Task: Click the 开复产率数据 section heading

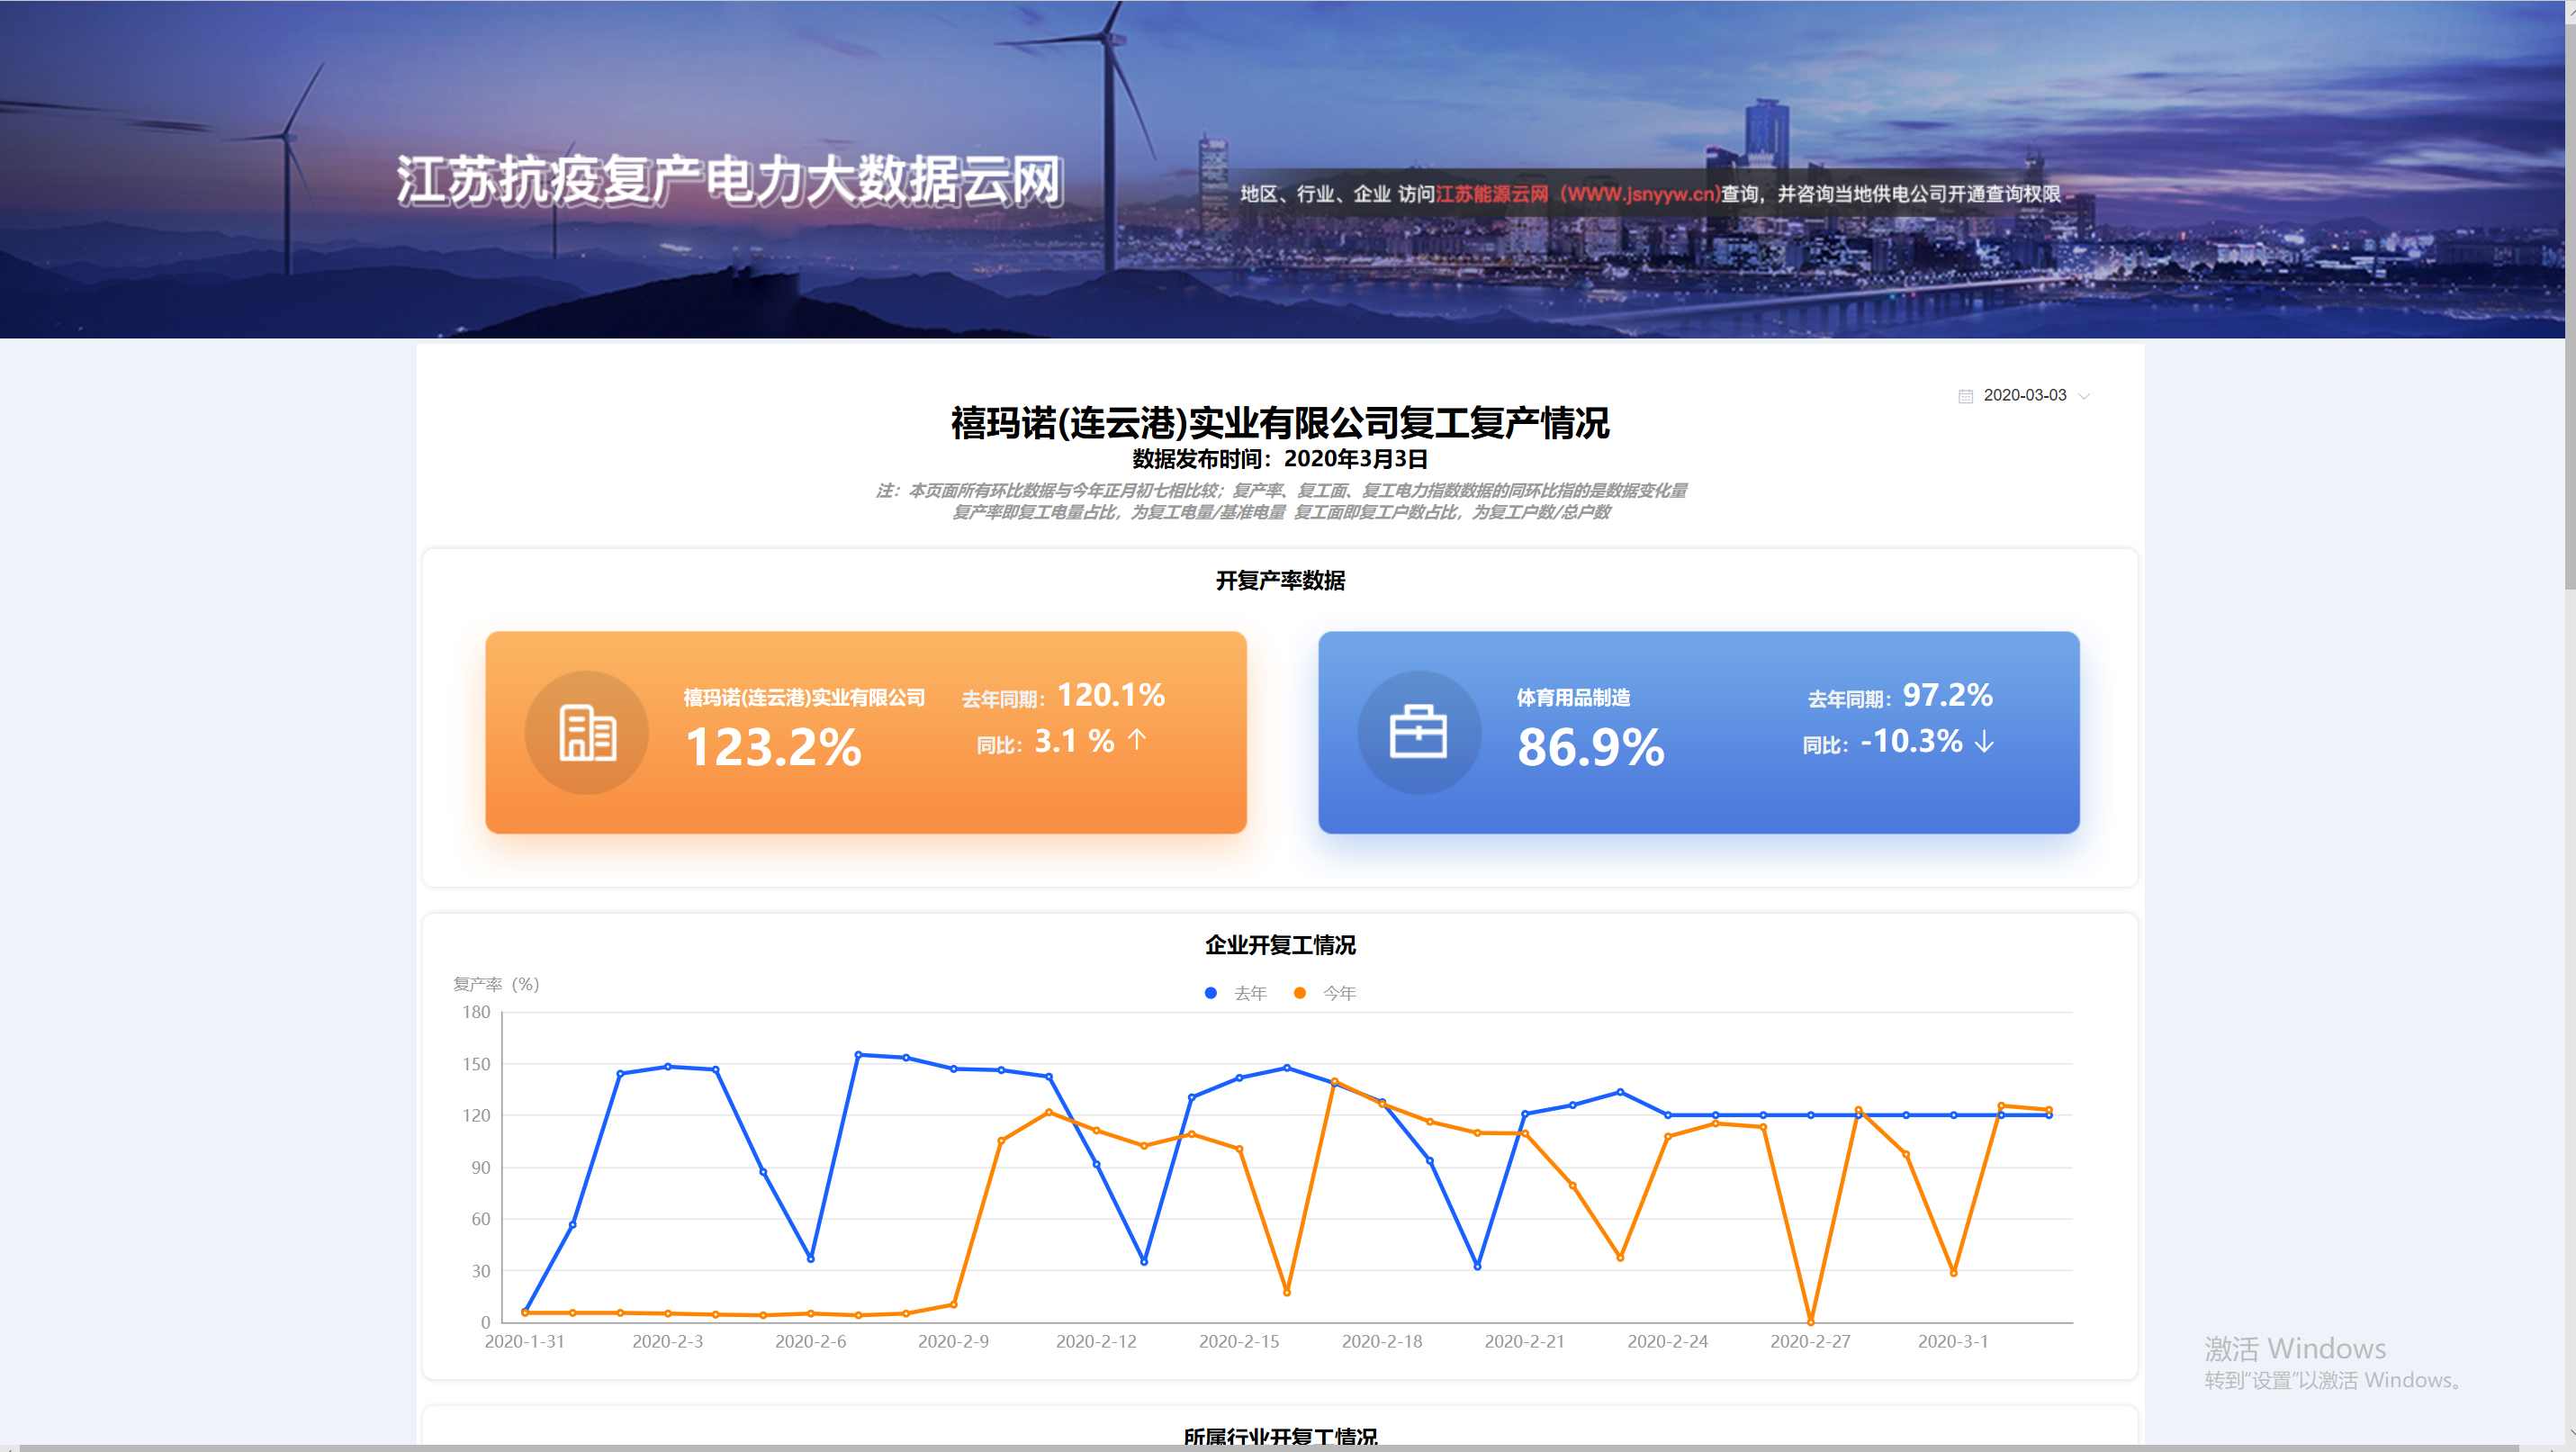Action: coord(1280,580)
